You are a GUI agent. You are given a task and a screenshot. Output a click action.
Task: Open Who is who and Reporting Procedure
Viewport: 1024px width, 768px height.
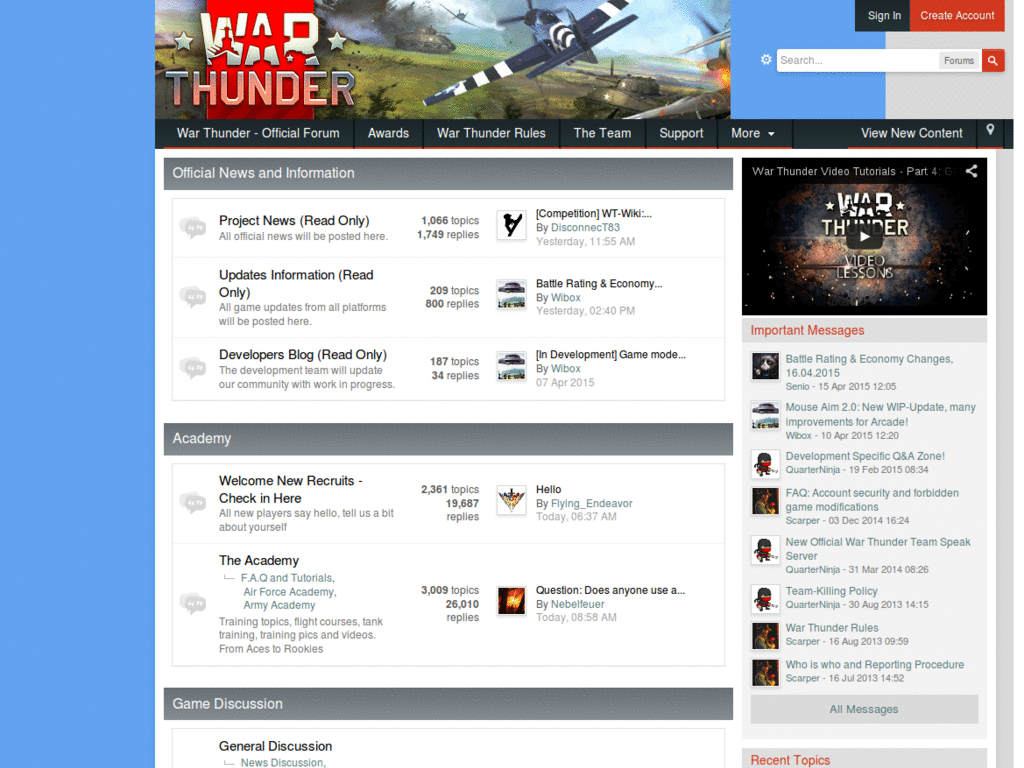click(x=874, y=665)
